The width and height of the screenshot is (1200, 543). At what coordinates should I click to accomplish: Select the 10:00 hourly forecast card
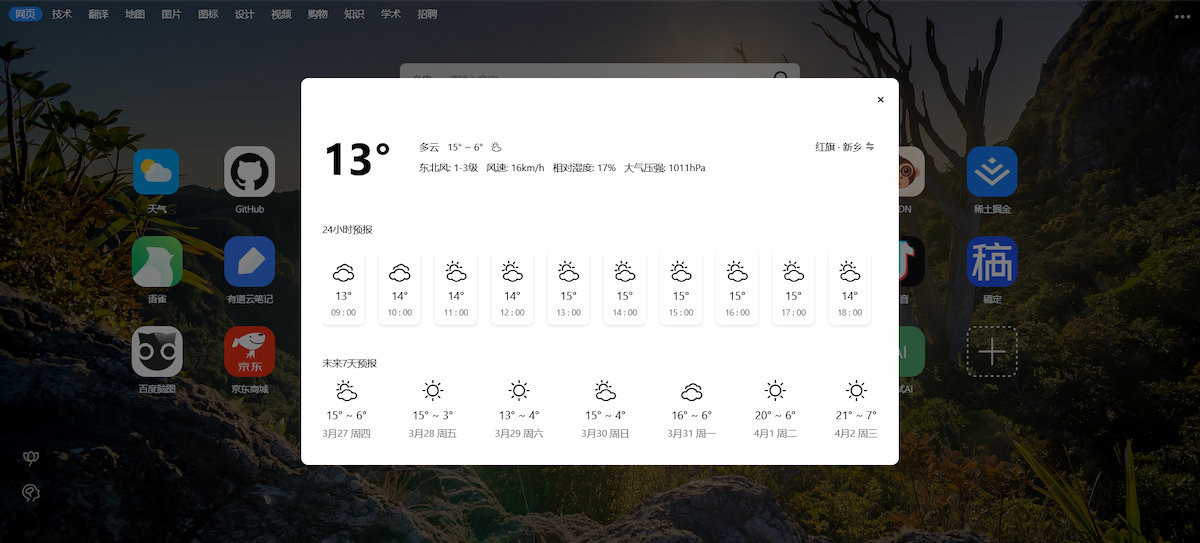coord(400,288)
